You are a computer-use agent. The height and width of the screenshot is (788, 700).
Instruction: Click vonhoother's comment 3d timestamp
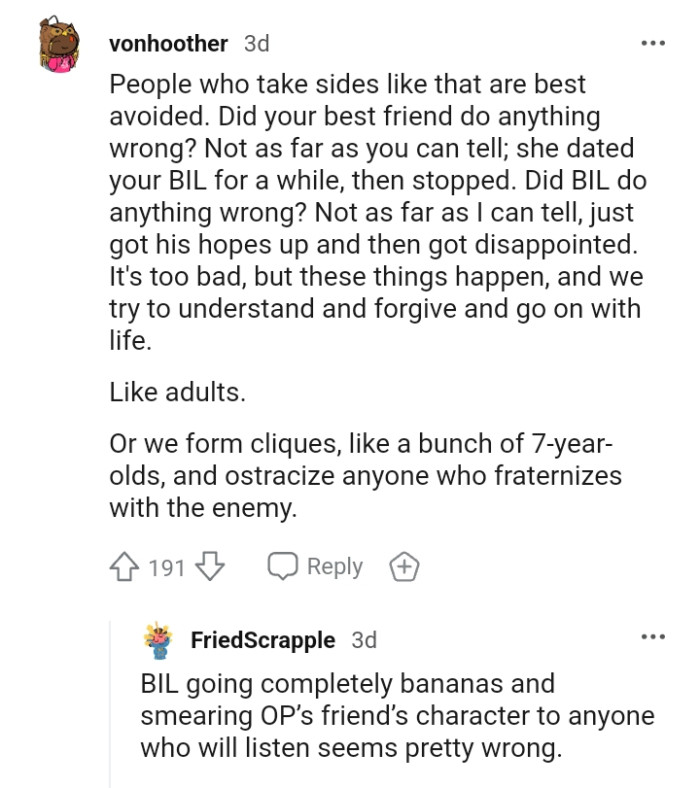[x=256, y=44]
